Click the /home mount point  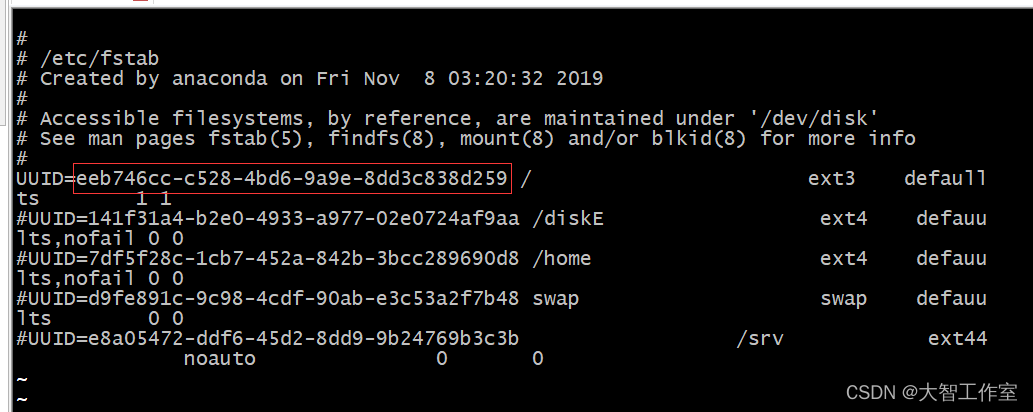562,258
